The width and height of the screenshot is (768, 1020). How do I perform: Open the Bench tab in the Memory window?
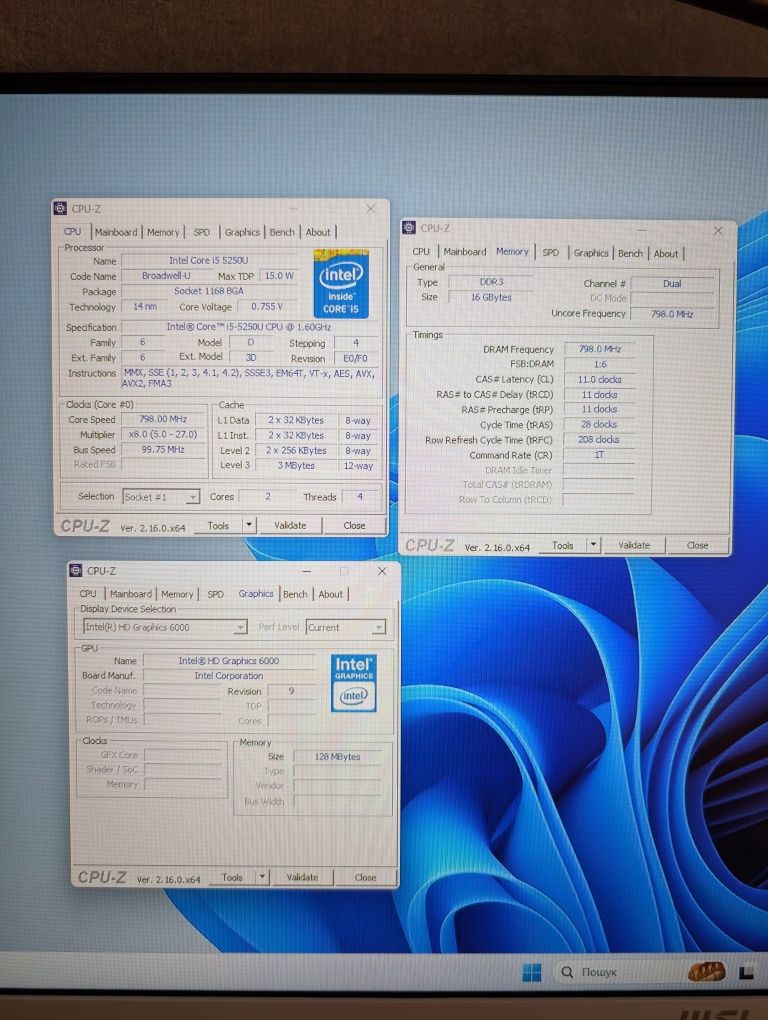630,253
